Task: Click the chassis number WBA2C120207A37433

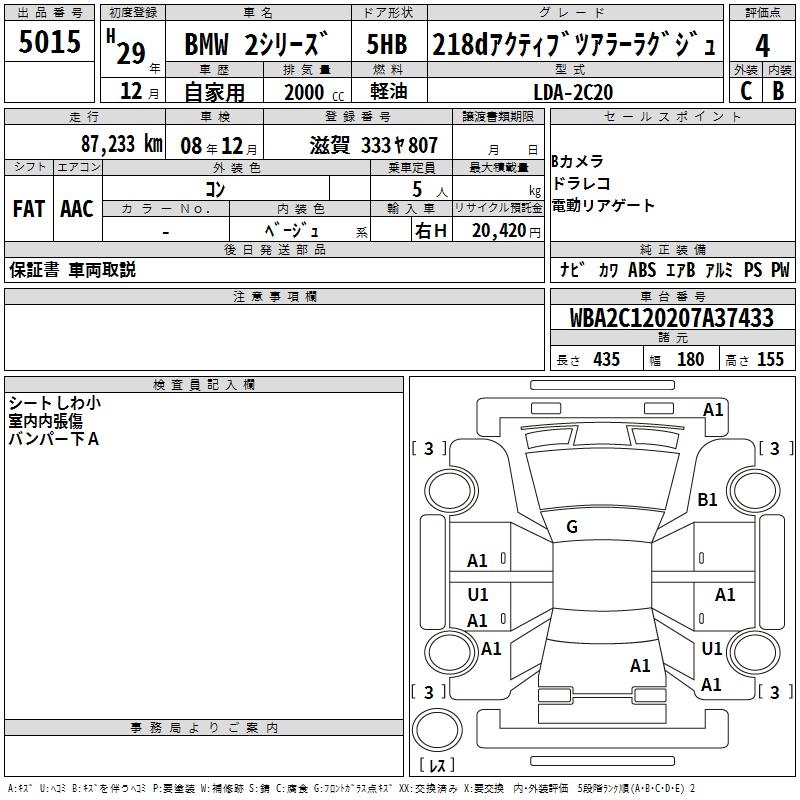Action: coord(671,318)
